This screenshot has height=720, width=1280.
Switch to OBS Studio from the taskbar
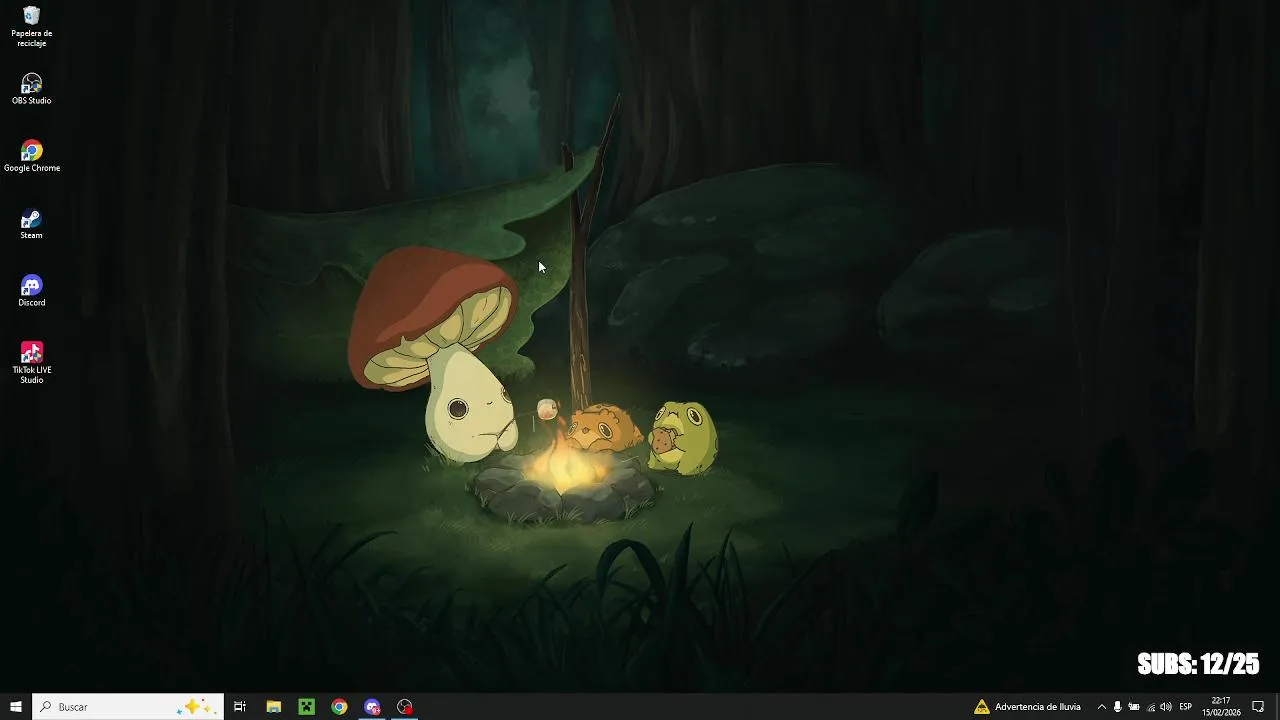tap(405, 706)
